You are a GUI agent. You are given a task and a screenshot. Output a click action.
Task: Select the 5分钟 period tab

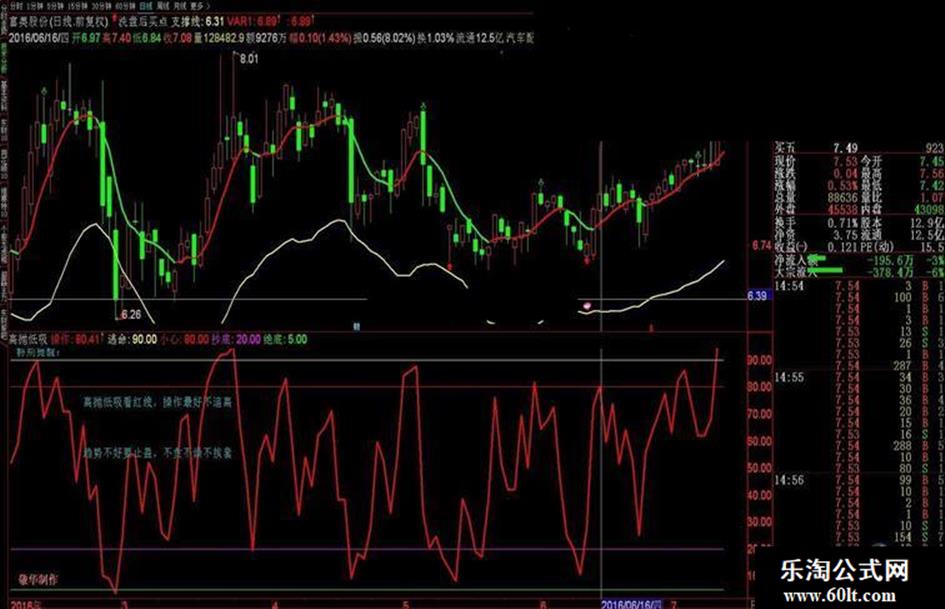[55, 5]
